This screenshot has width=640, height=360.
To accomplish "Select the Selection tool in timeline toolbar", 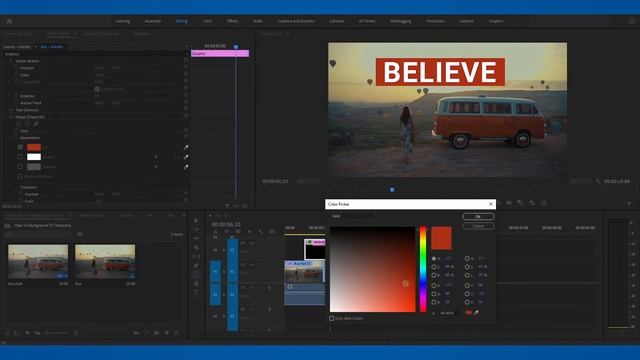I will point(196,220).
